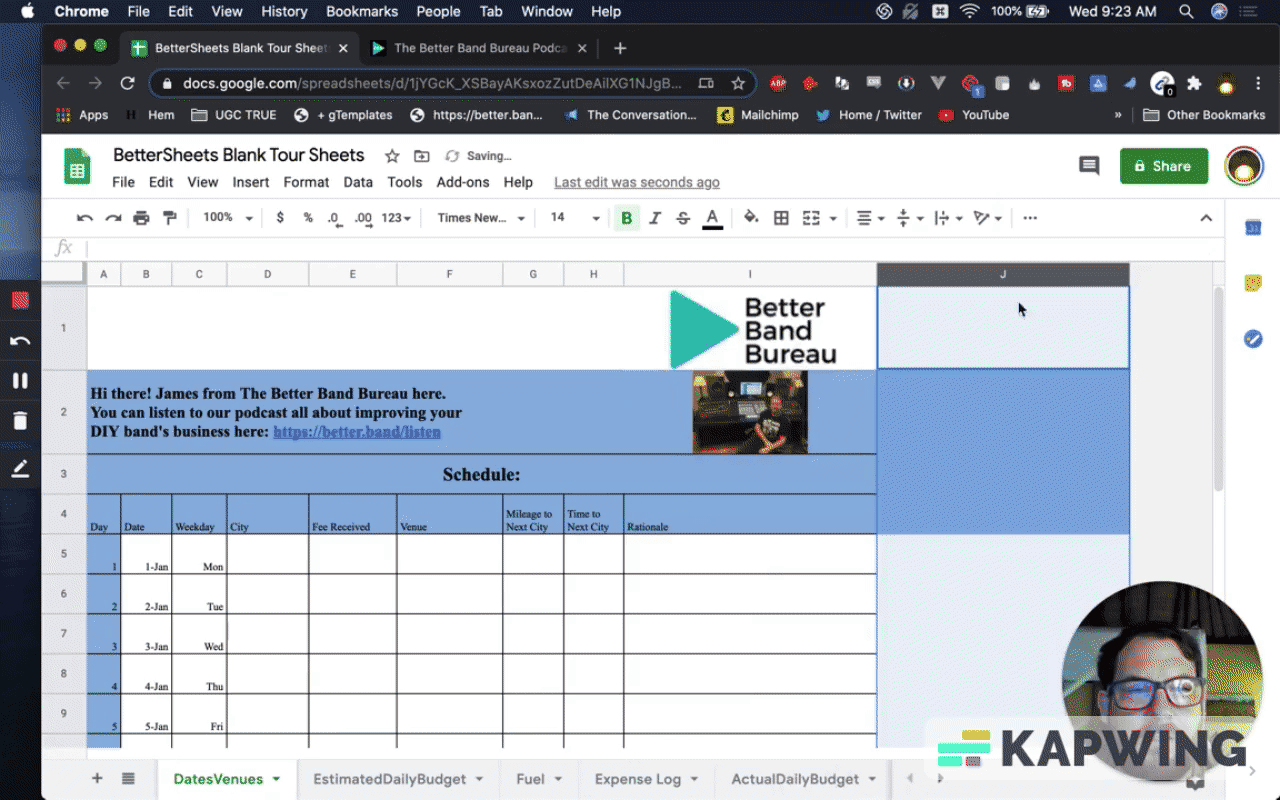Open a new Chrome tab
The width and height of the screenshot is (1280, 800).
click(620, 48)
